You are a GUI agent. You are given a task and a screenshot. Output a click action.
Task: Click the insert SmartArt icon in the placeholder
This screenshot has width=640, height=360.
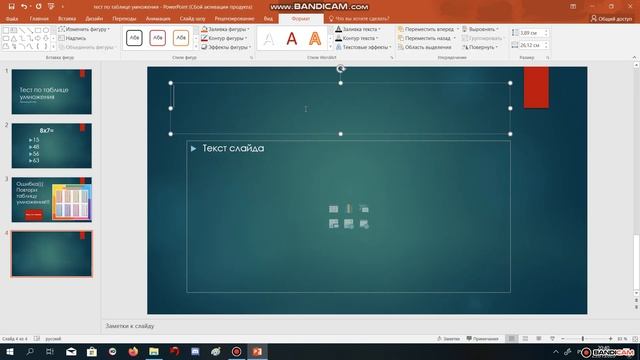point(364,209)
